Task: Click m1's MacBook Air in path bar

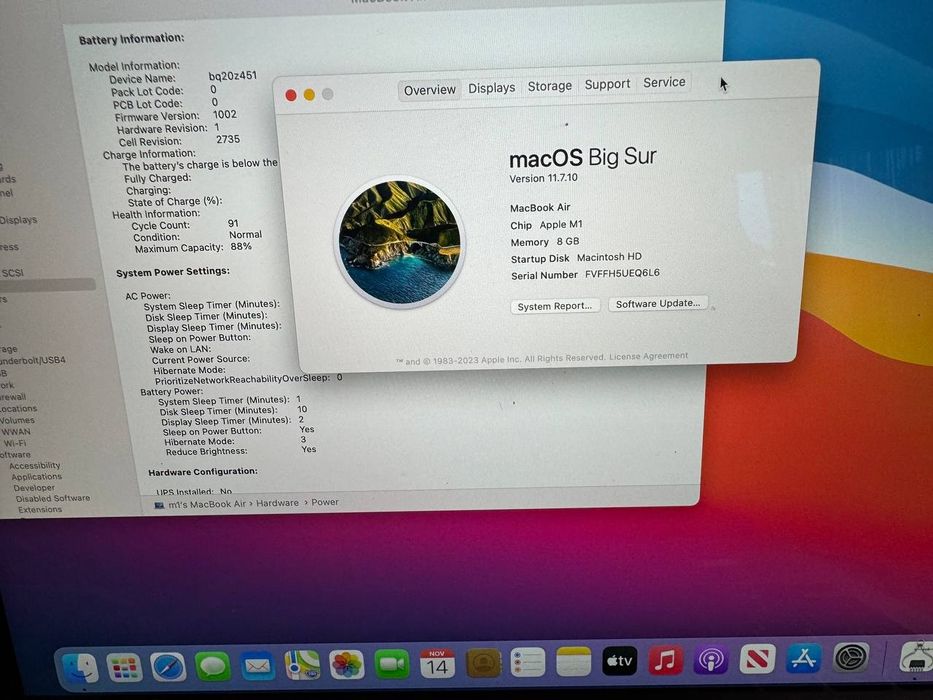Action: (x=206, y=504)
